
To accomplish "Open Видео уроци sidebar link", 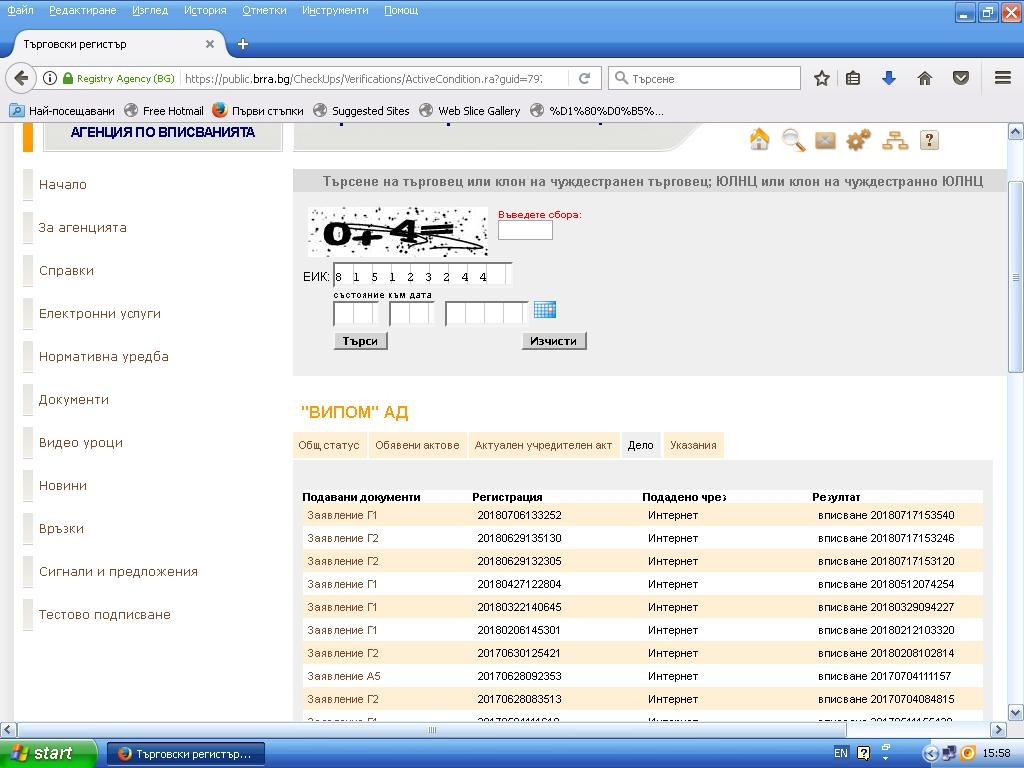I will click(x=81, y=443).
